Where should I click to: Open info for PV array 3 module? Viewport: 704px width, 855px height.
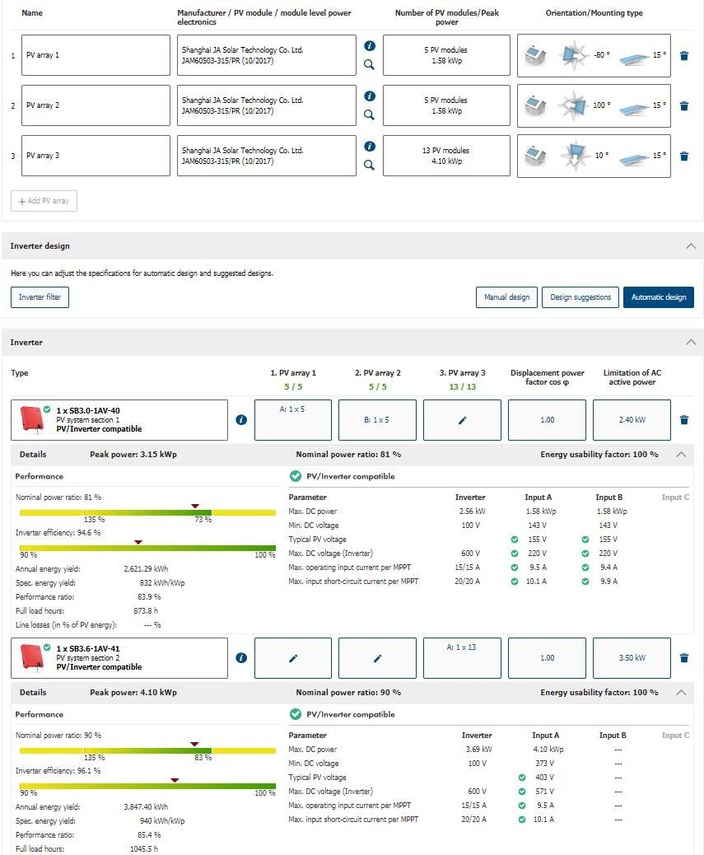[369, 146]
